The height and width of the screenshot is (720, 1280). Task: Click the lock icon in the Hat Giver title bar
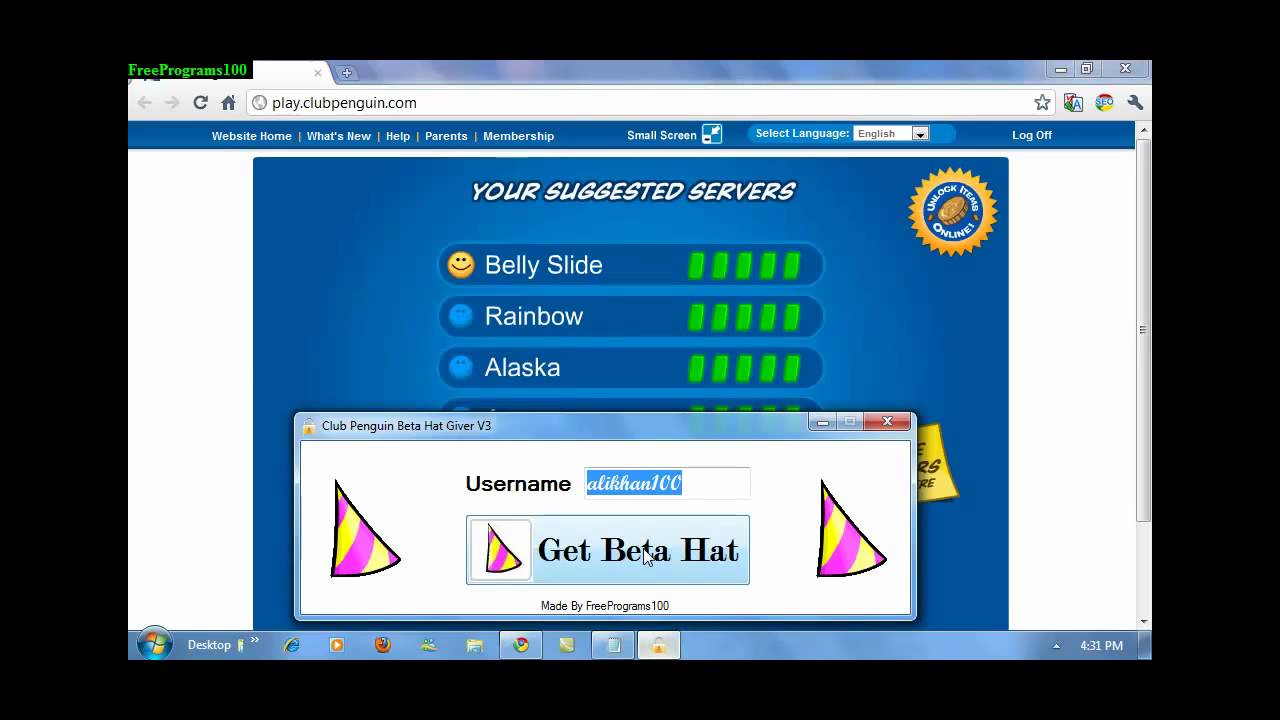point(309,426)
